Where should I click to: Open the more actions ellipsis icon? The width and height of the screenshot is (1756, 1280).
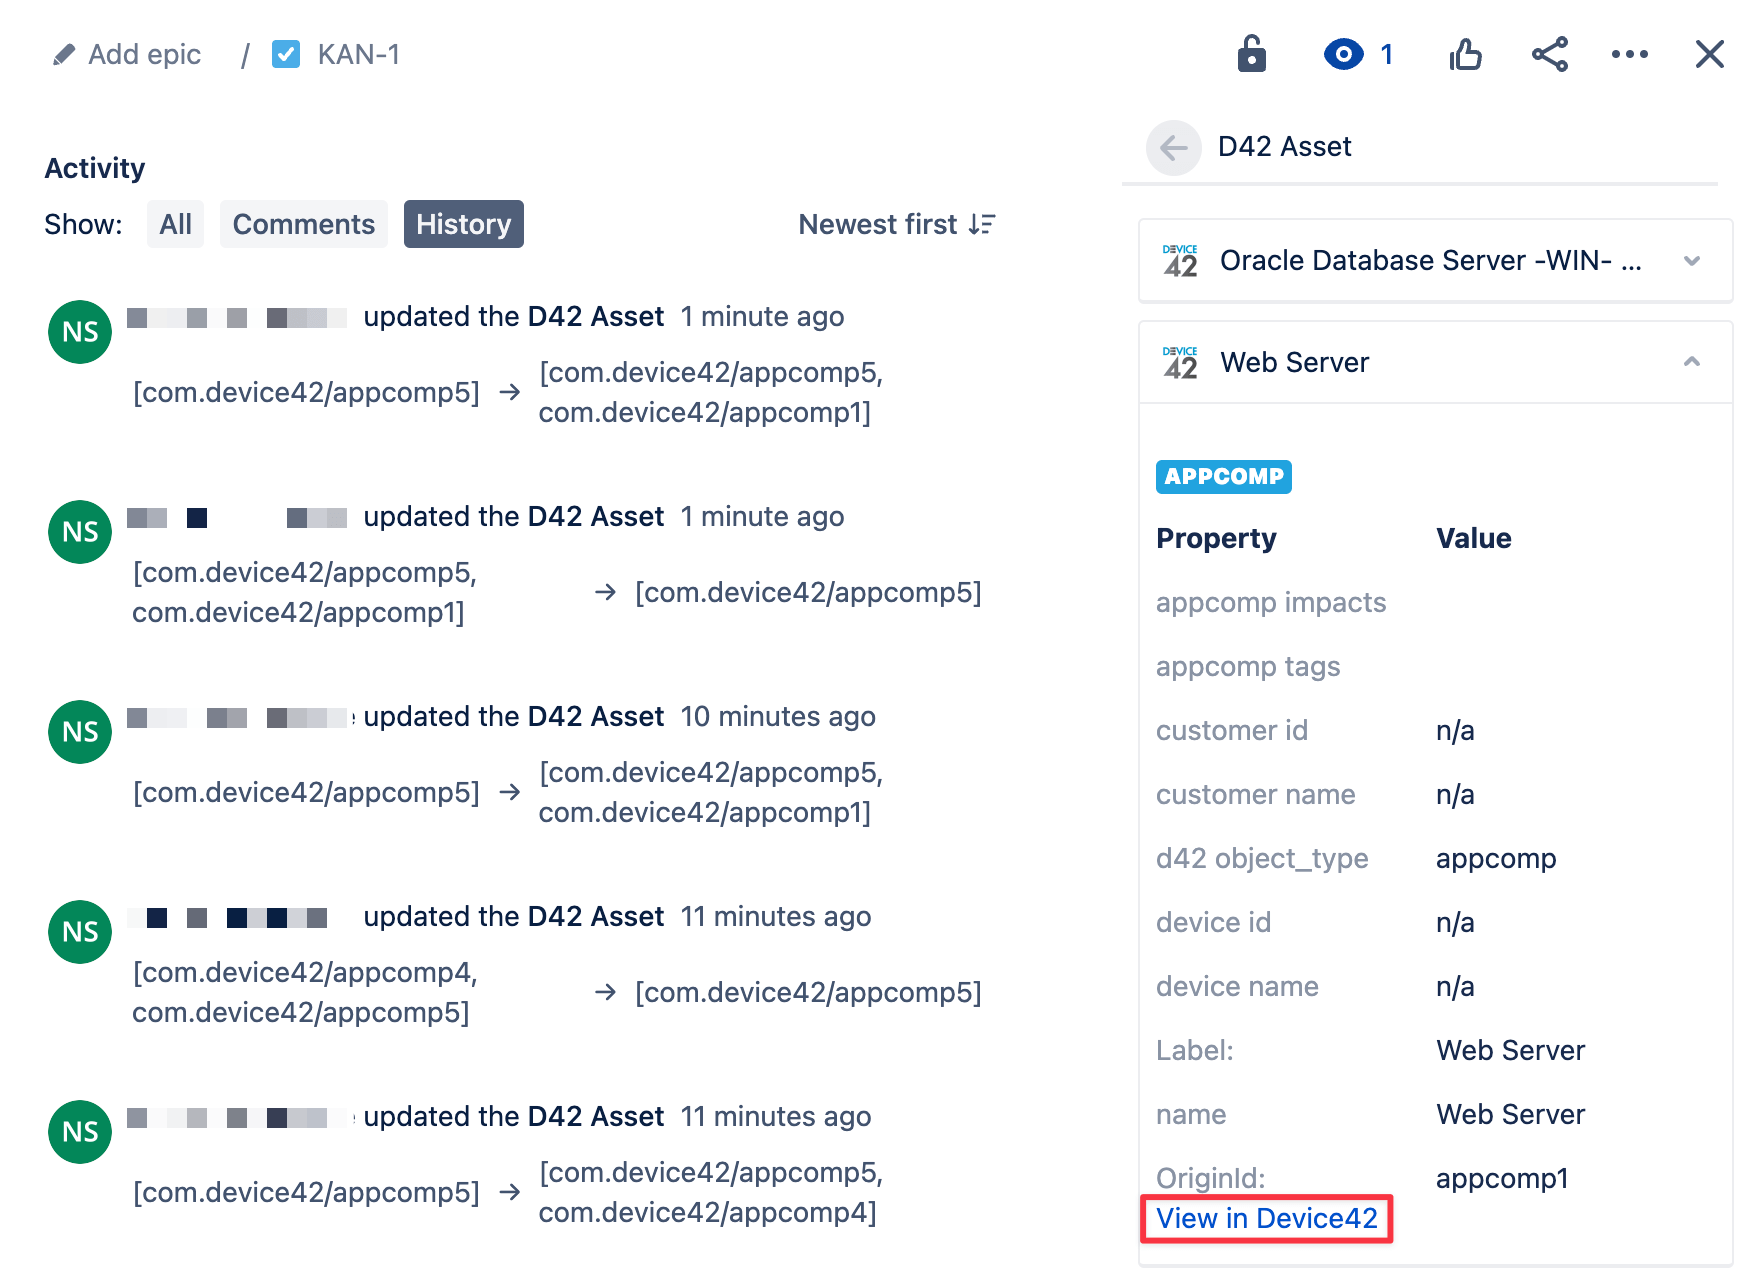click(x=1630, y=55)
